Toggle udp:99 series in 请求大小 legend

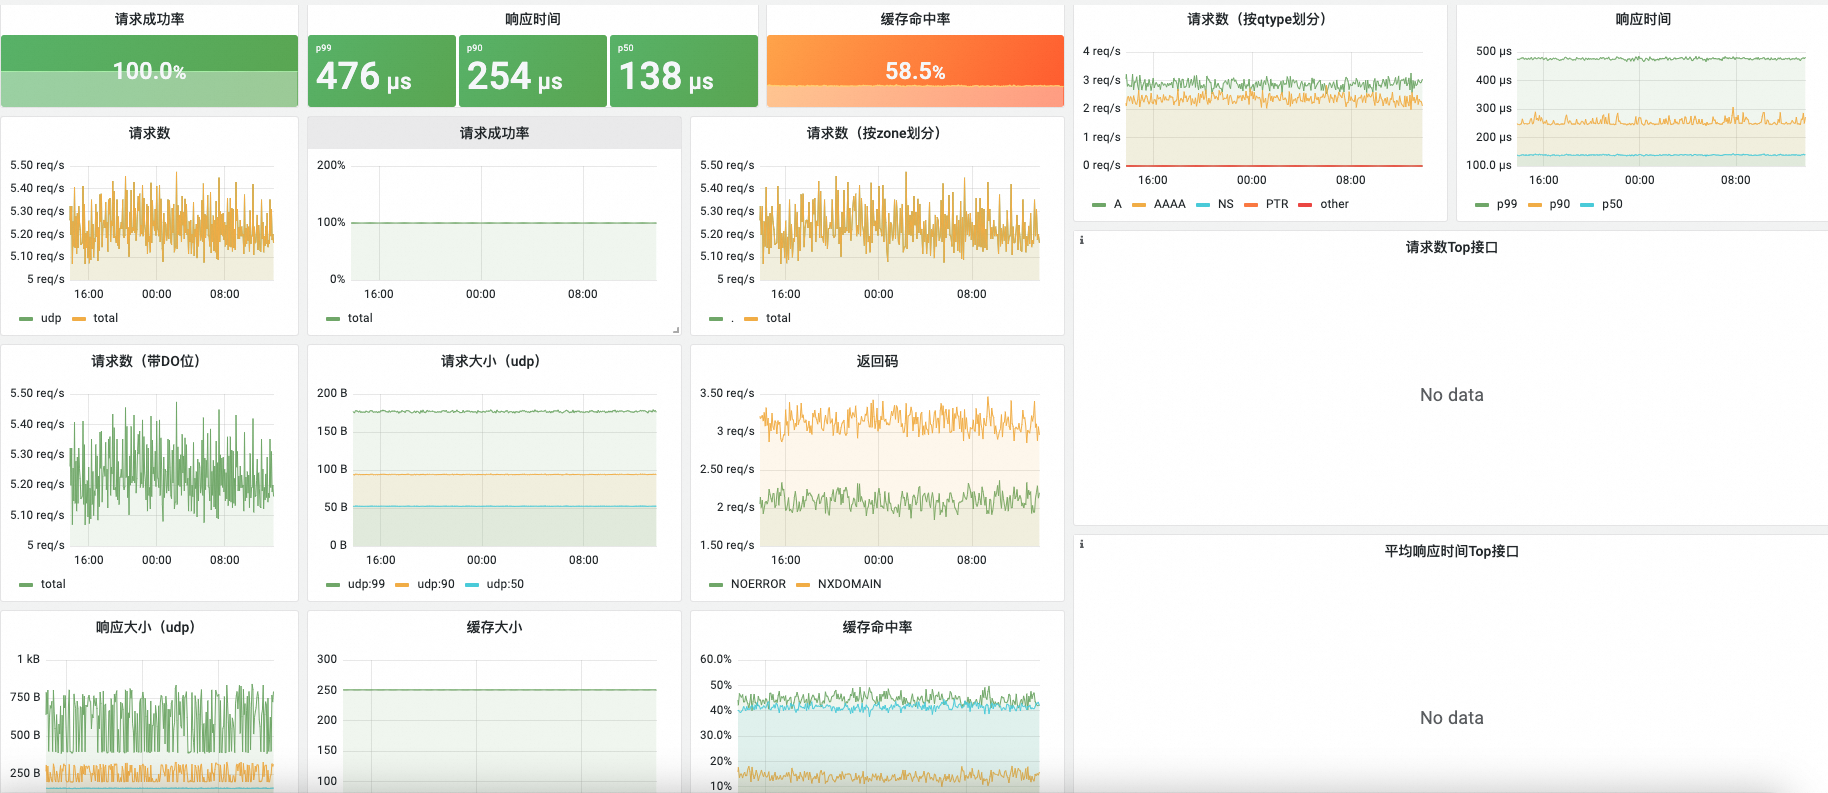[366, 584]
